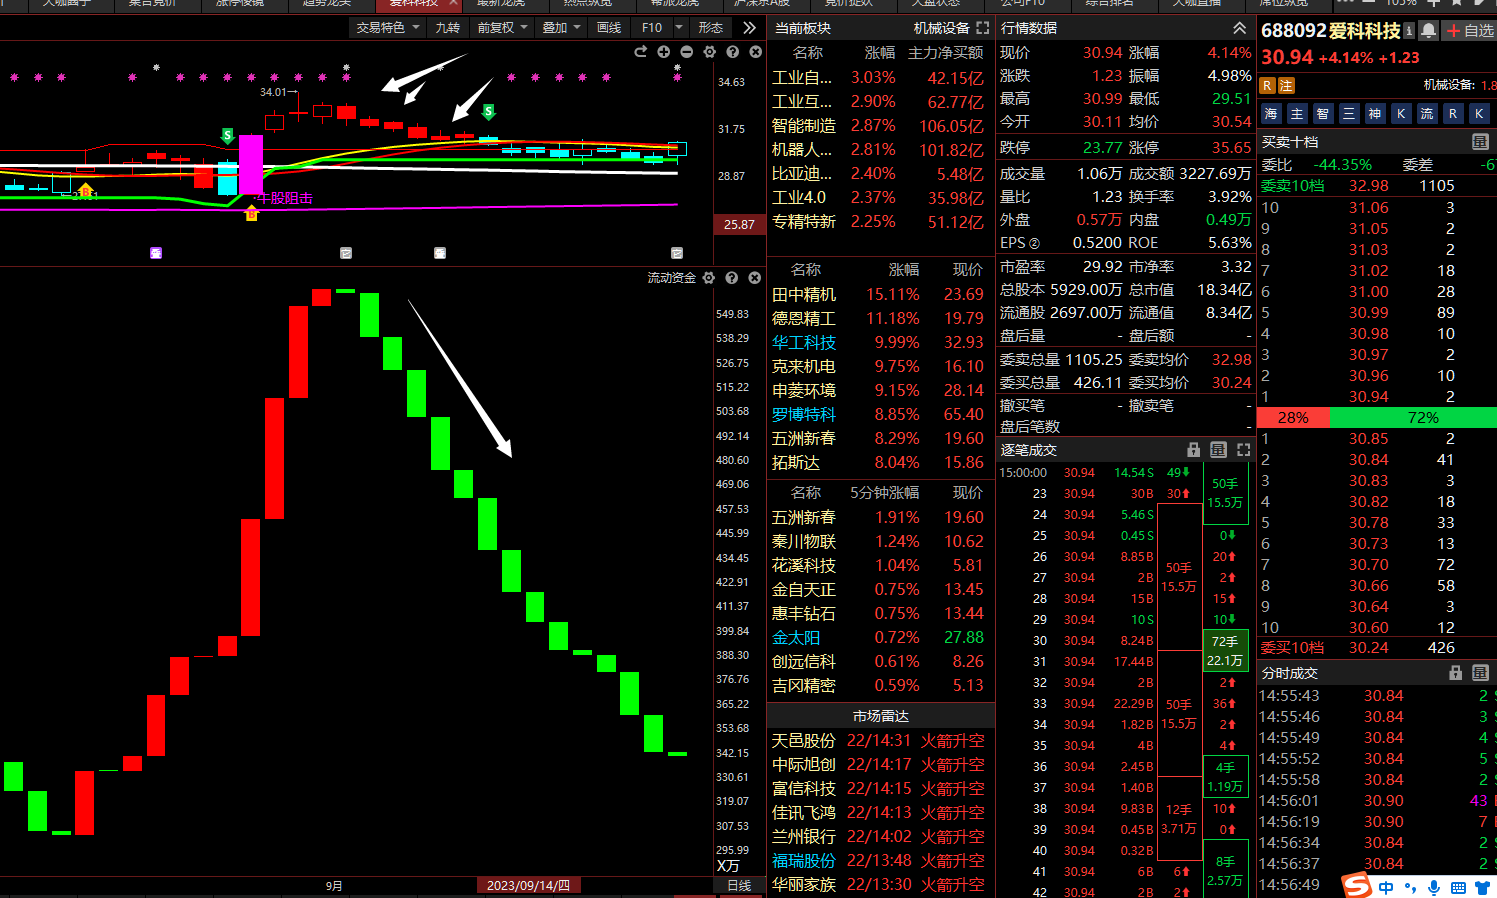Image resolution: width=1497 pixels, height=898 pixels.
Task: Open the Sogou skin shirt icon
Action: click(1485, 887)
